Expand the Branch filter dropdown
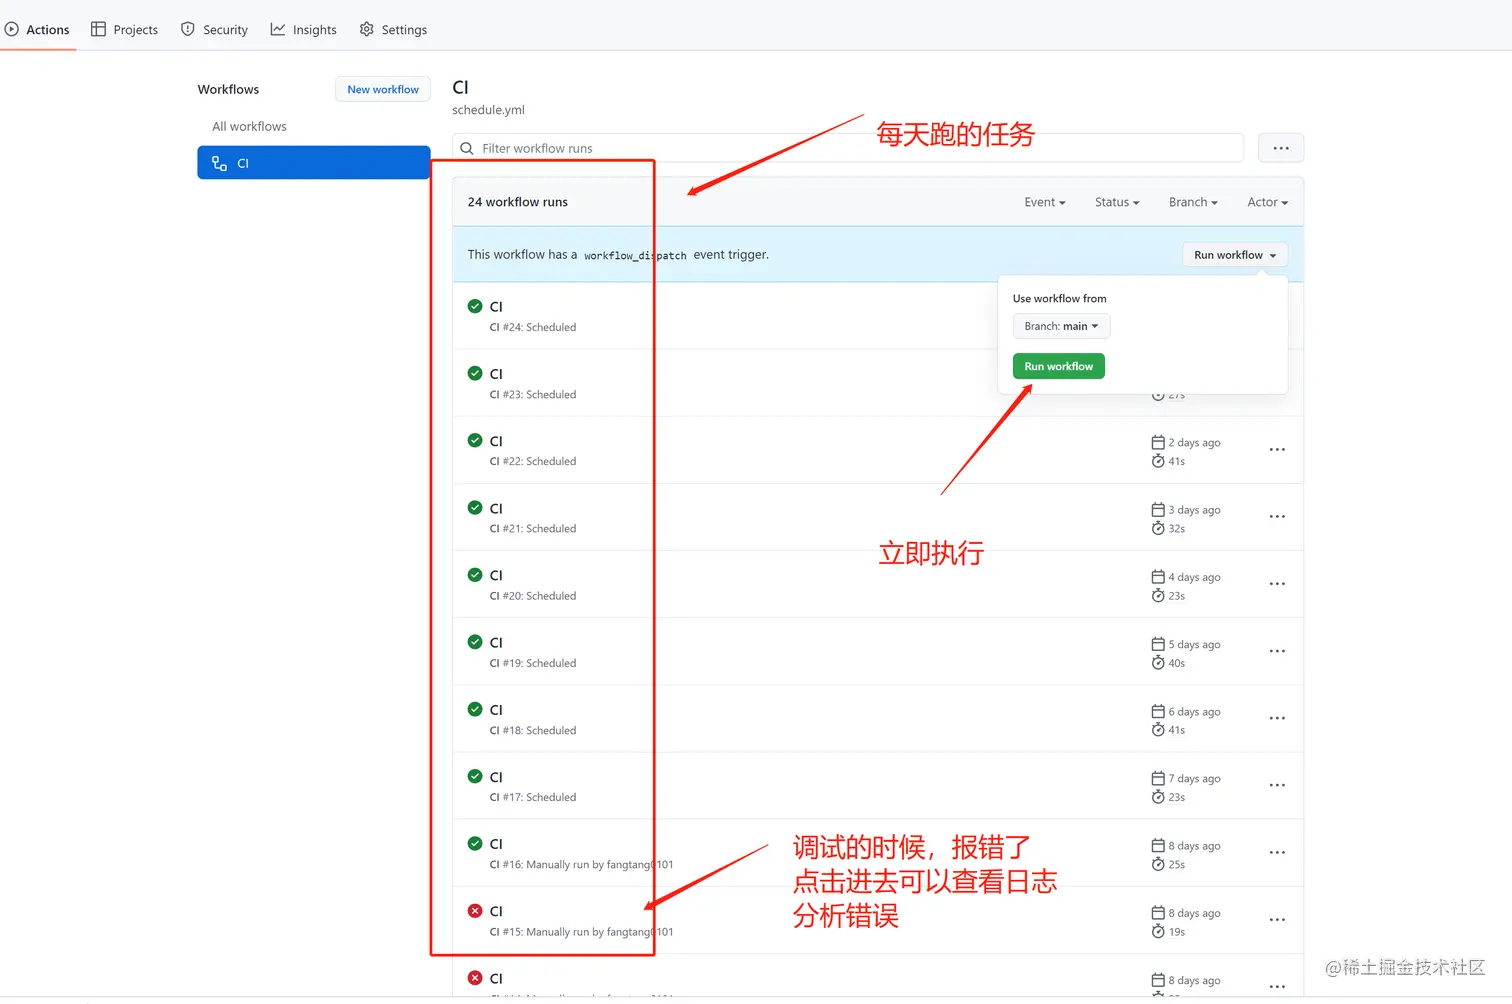 click(1193, 202)
